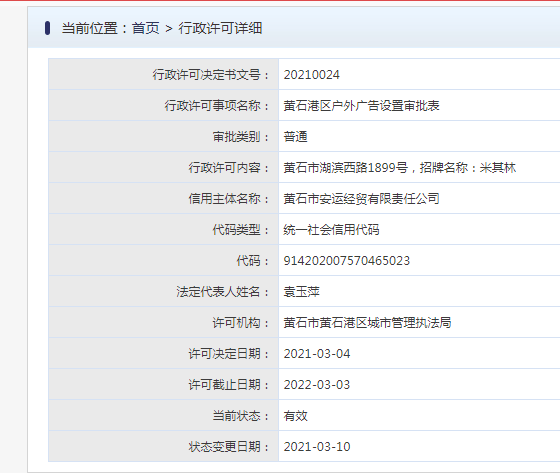Screen dimensions: 560x473
Task: Click the blue breadcrumb marker icon
Action: (x=48, y=28)
